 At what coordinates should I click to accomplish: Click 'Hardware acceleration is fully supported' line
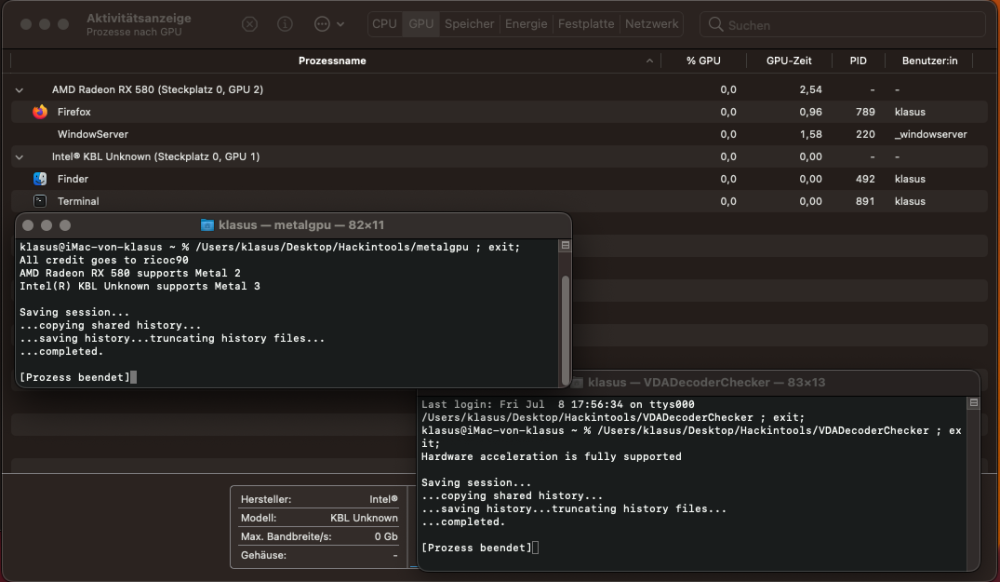[x=551, y=456]
